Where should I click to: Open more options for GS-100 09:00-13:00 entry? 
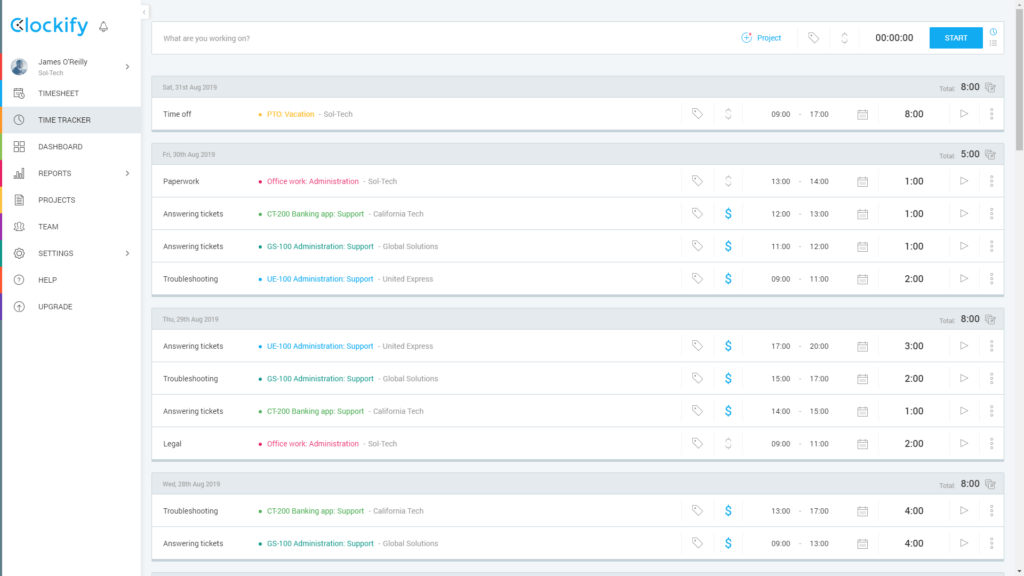tap(991, 543)
